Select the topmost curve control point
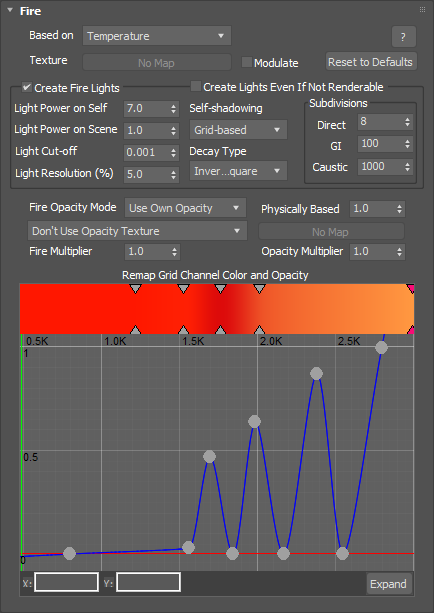Viewport: 434px width, 613px height. click(381, 347)
